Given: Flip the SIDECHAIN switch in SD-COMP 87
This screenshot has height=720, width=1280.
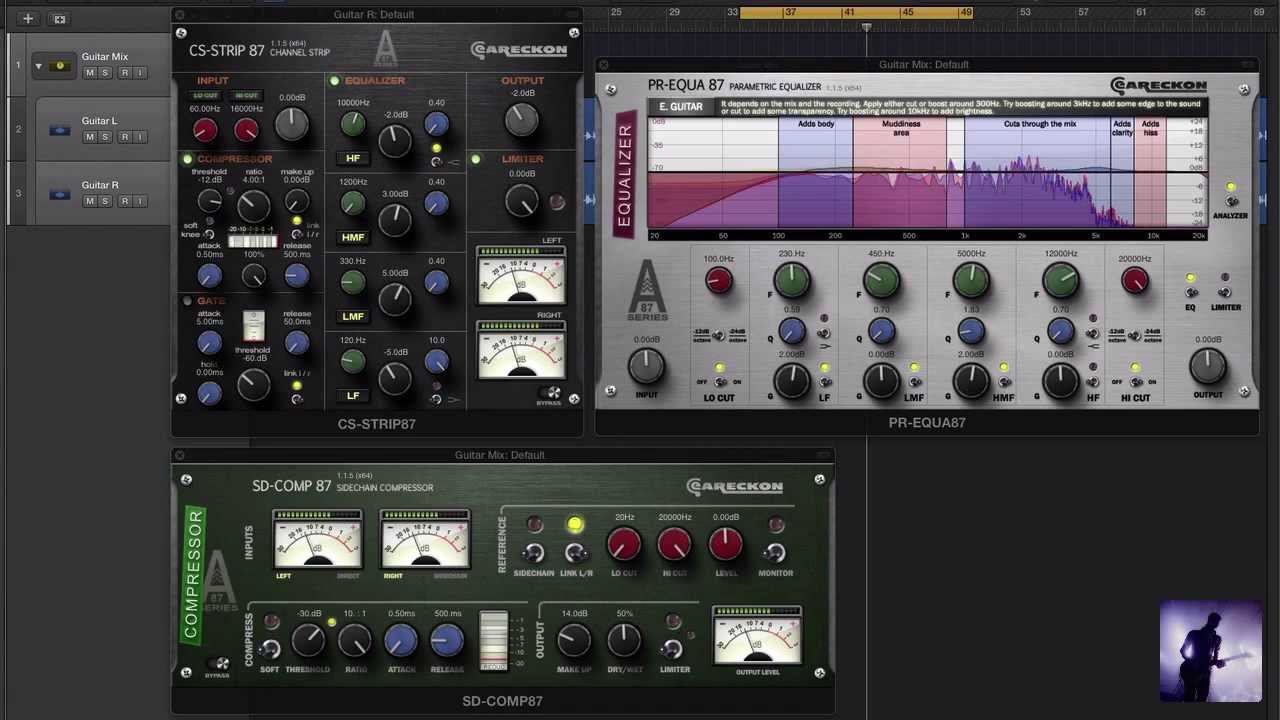Looking at the screenshot, I should [534, 552].
